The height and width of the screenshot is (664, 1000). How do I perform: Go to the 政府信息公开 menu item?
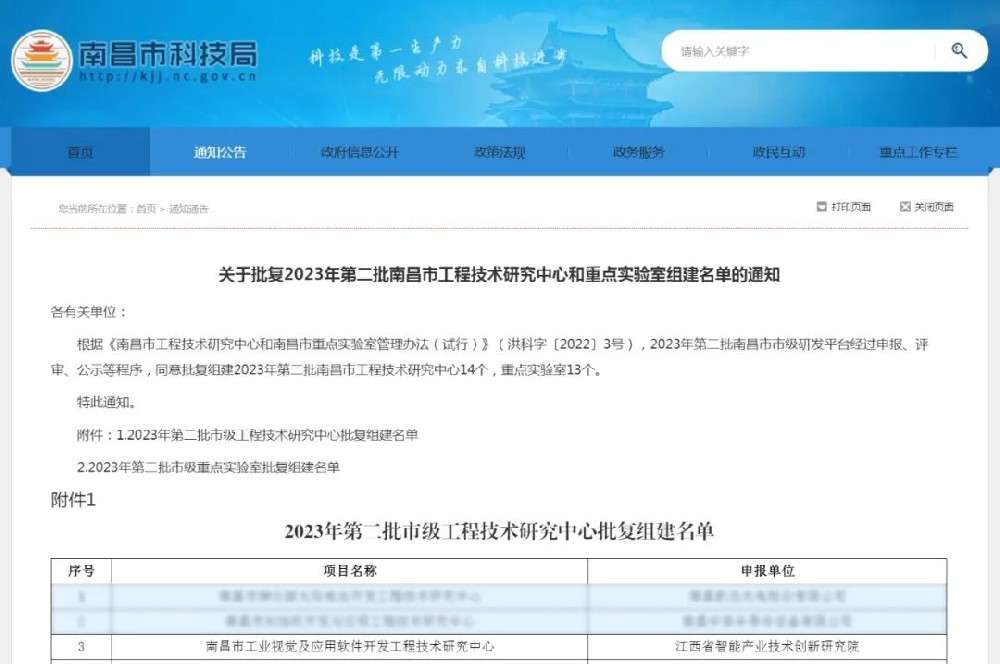(x=359, y=153)
